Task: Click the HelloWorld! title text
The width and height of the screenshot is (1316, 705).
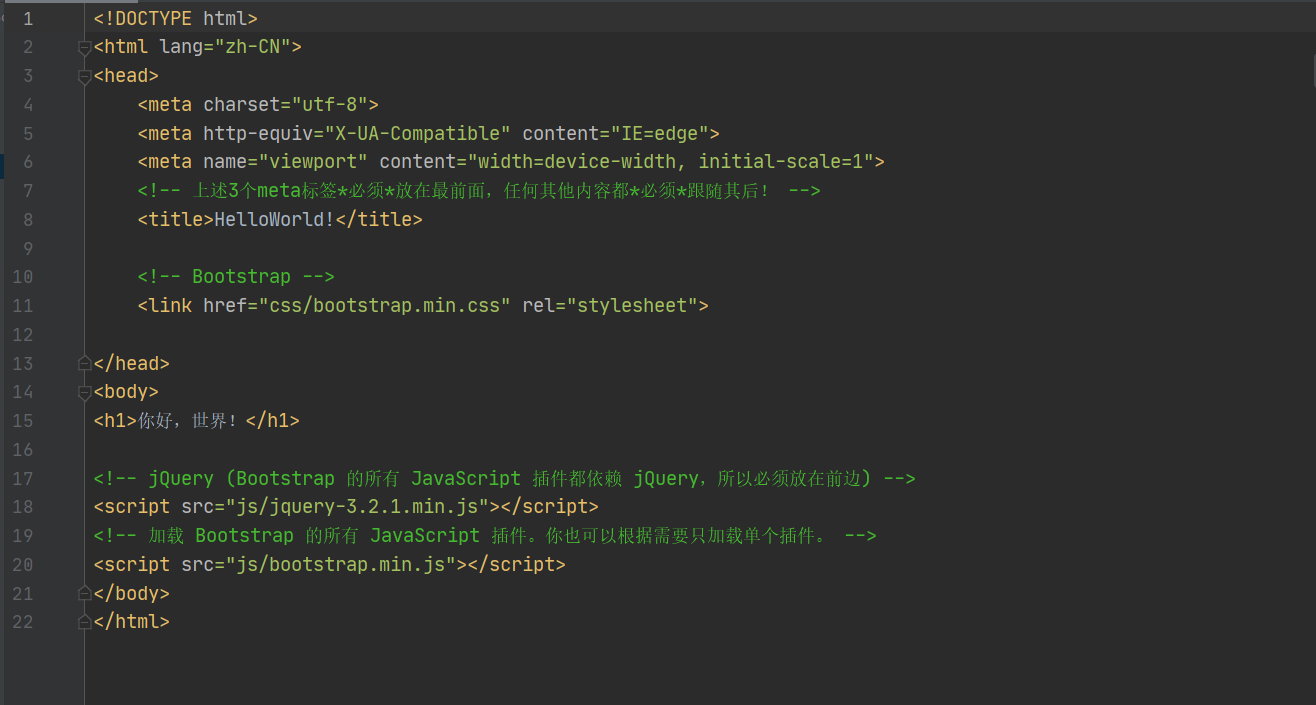Action: (275, 220)
